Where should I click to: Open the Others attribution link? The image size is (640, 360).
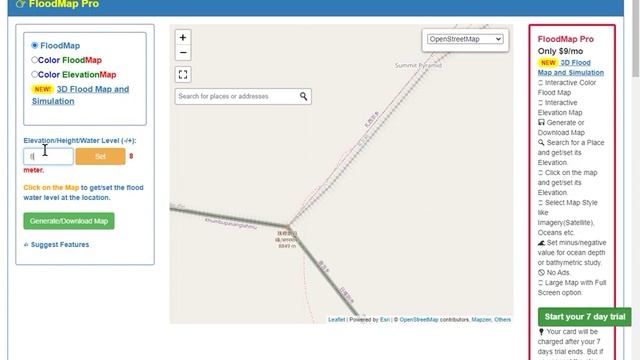502,320
